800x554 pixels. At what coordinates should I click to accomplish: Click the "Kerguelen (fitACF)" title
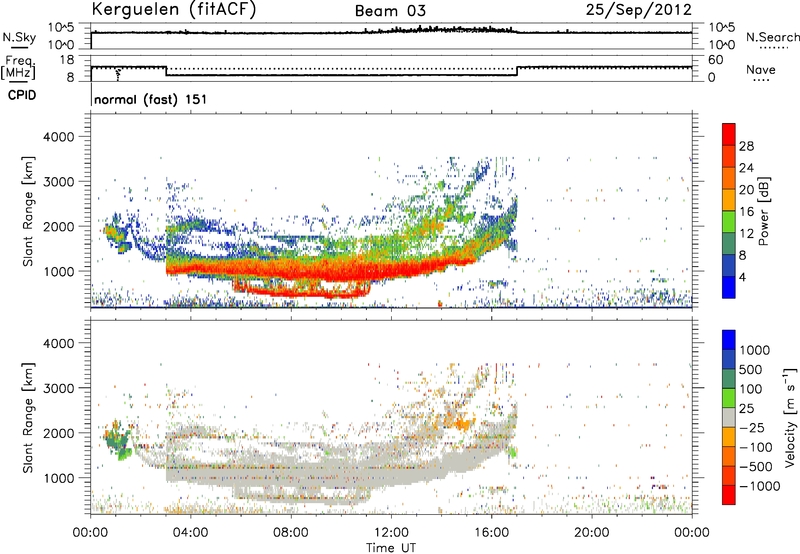(x=173, y=9)
